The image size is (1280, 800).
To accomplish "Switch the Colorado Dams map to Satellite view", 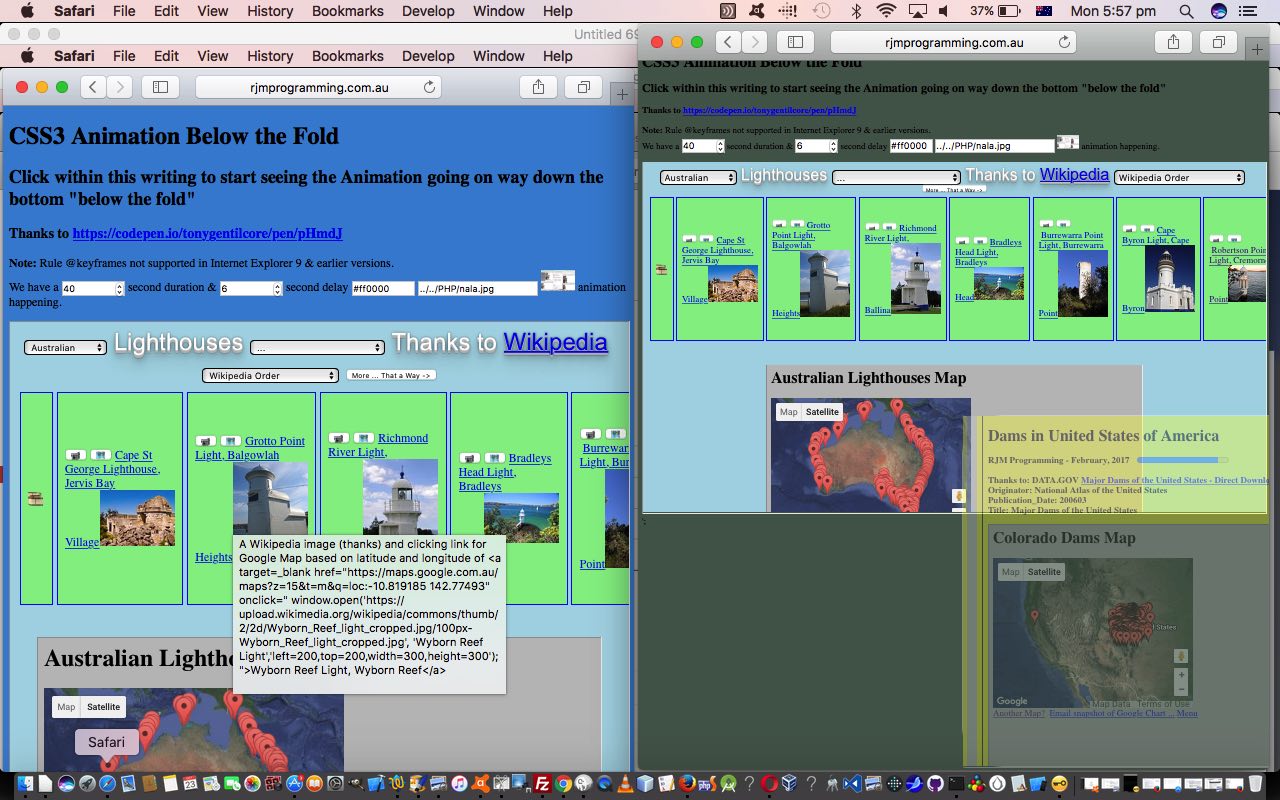I will tap(1044, 572).
